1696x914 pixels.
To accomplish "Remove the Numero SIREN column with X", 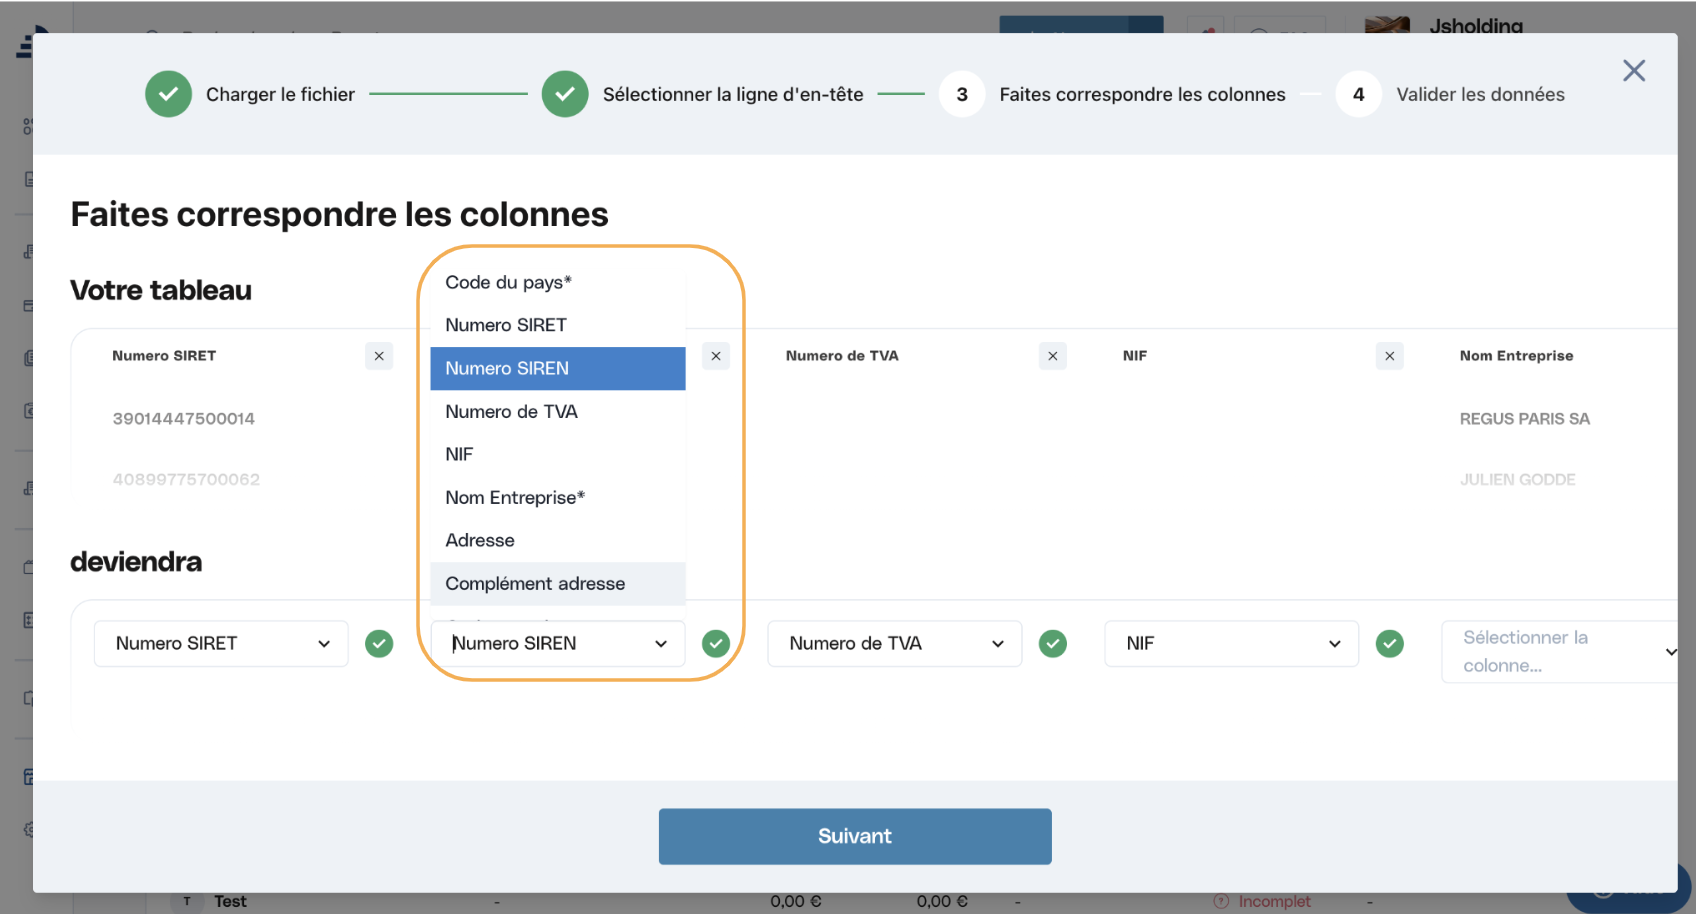I will tap(716, 356).
